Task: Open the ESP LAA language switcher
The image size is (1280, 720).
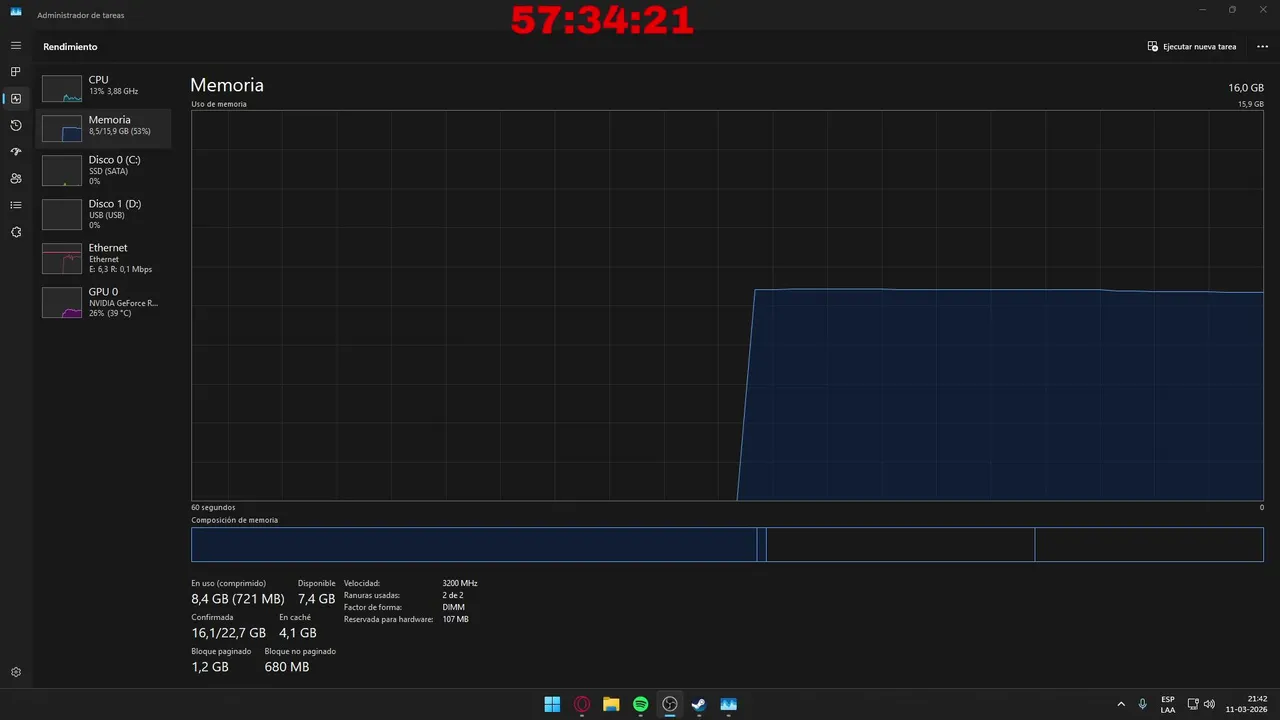Action: 1168,704
